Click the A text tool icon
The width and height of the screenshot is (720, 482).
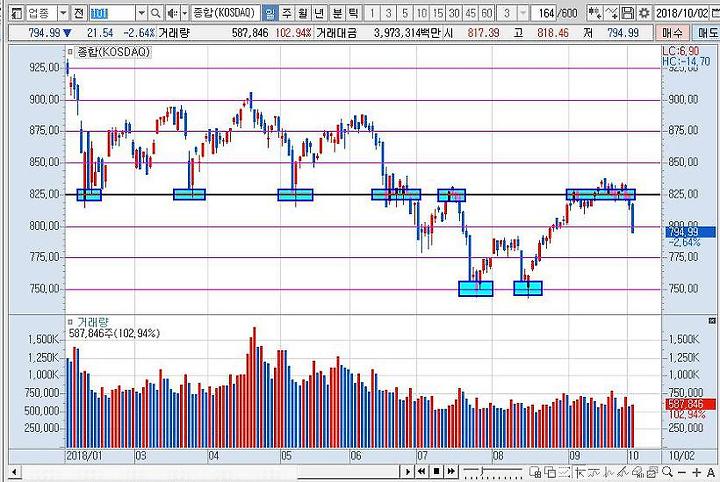(711, 472)
